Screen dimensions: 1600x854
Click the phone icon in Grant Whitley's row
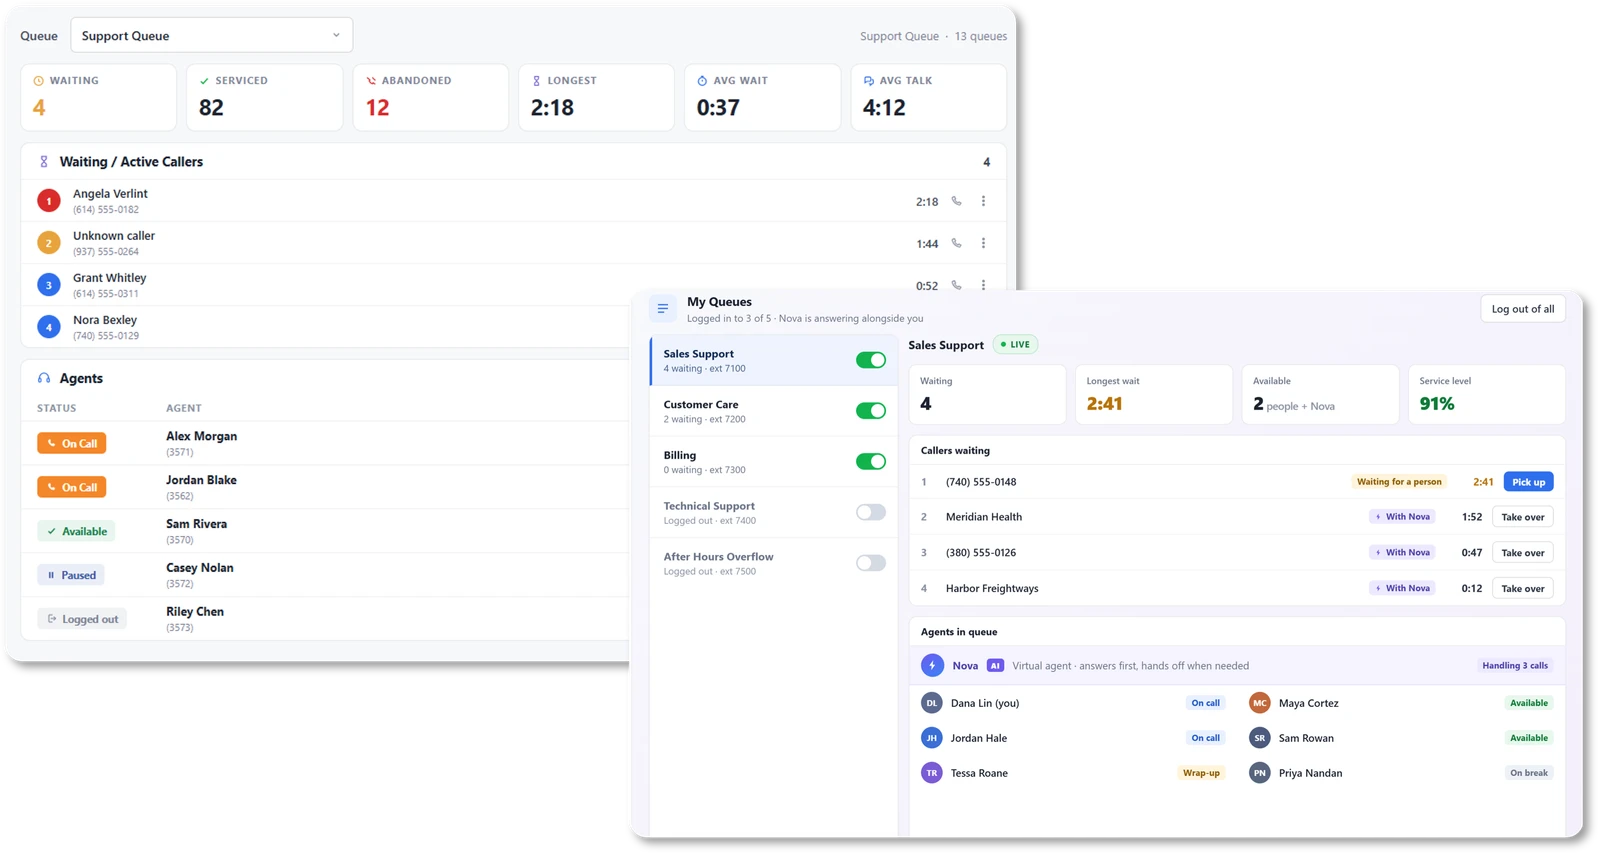956,285
